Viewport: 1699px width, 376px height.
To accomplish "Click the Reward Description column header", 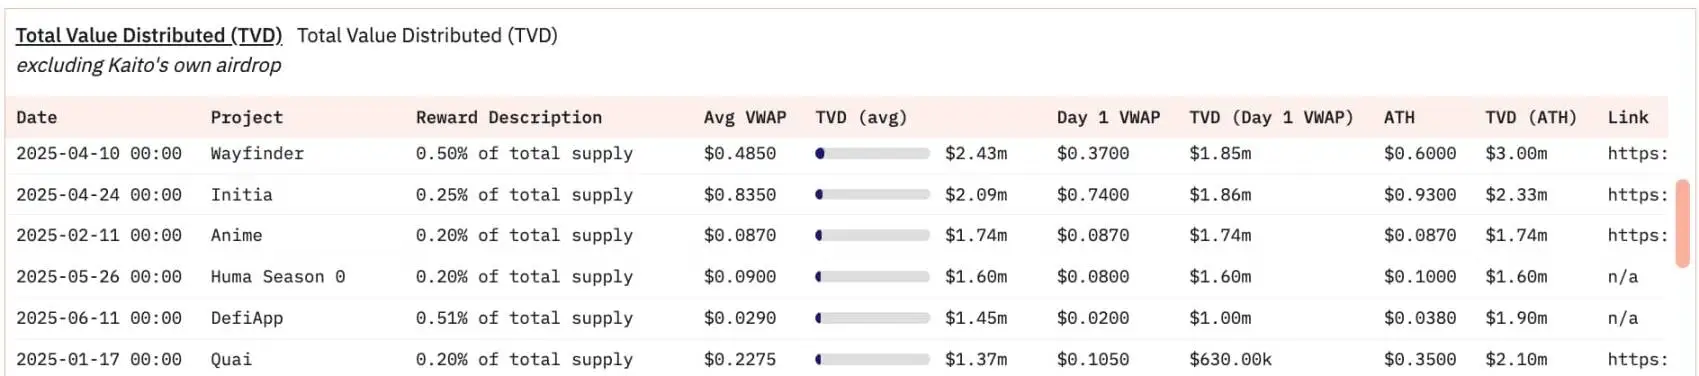I will pyautogui.click(x=509, y=118).
